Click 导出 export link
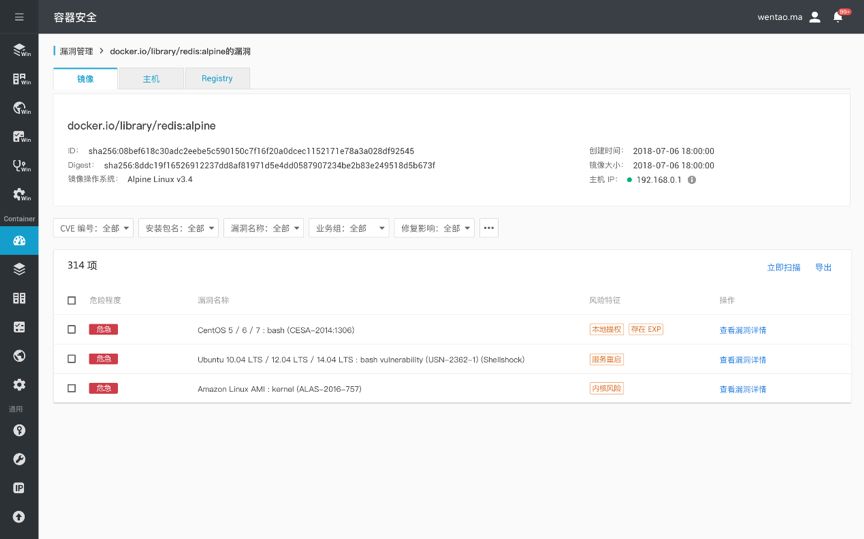The width and height of the screenshot is (864, 539). 823,267
